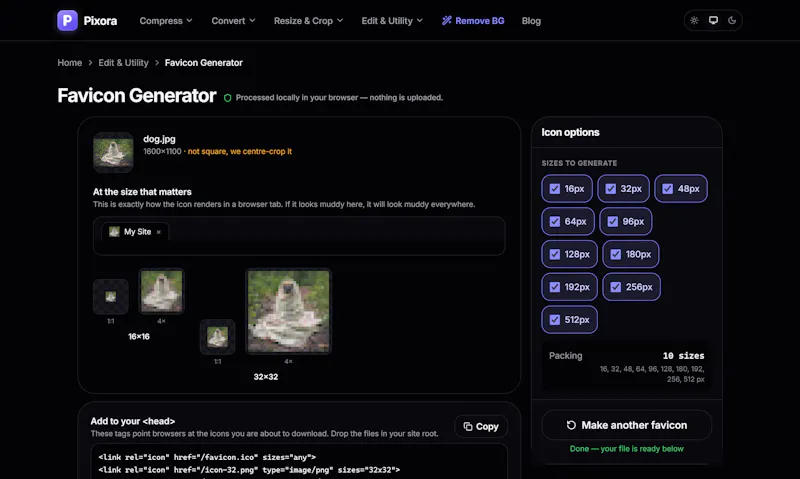Open the Remove BG tool
The height and width of the screenshot is (479, 800).
pyautogui.click(x=473, y=21)
